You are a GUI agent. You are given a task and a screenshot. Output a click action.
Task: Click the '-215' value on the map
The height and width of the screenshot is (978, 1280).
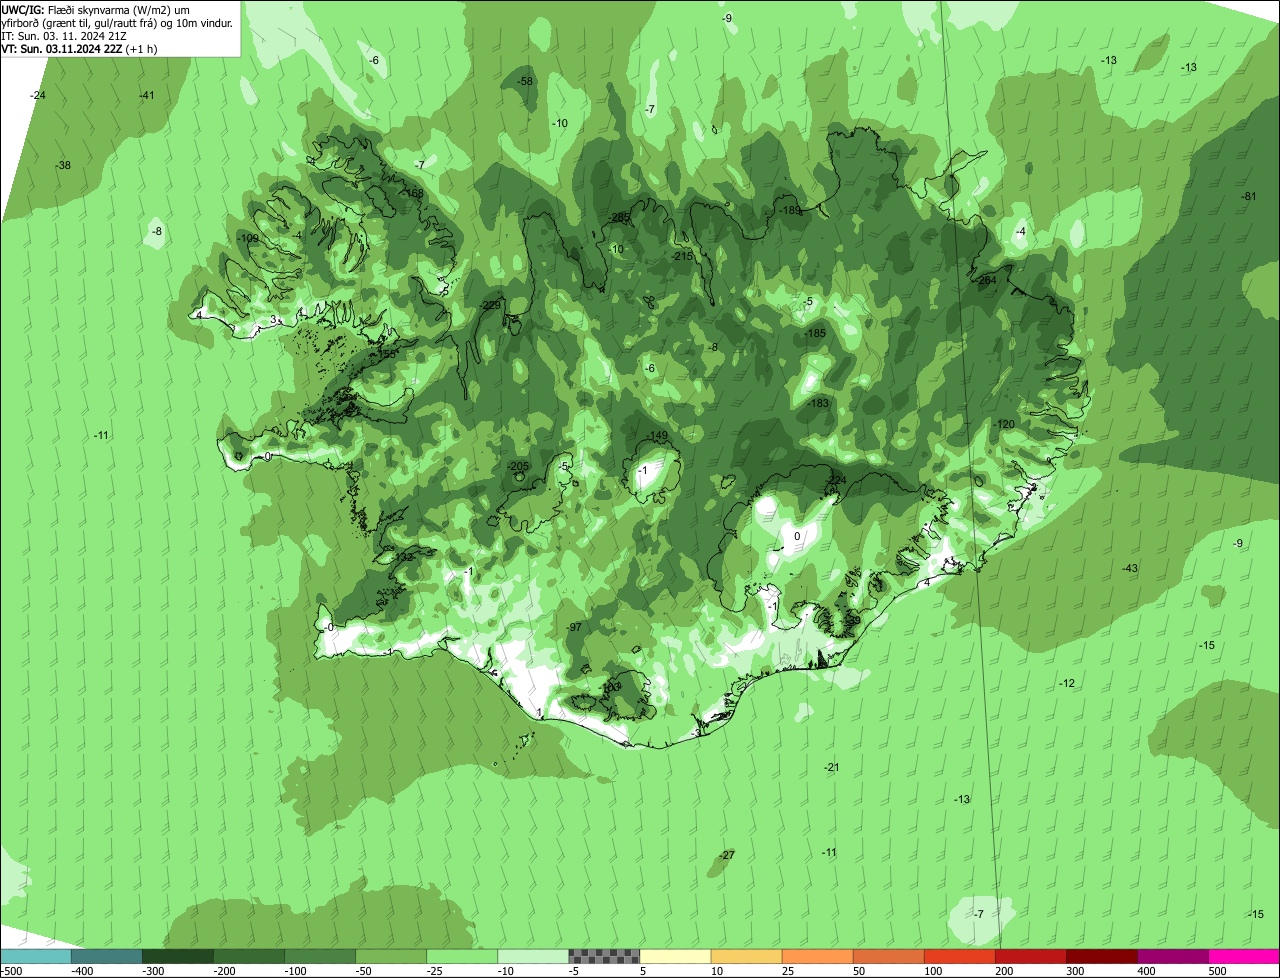(682, 257)
